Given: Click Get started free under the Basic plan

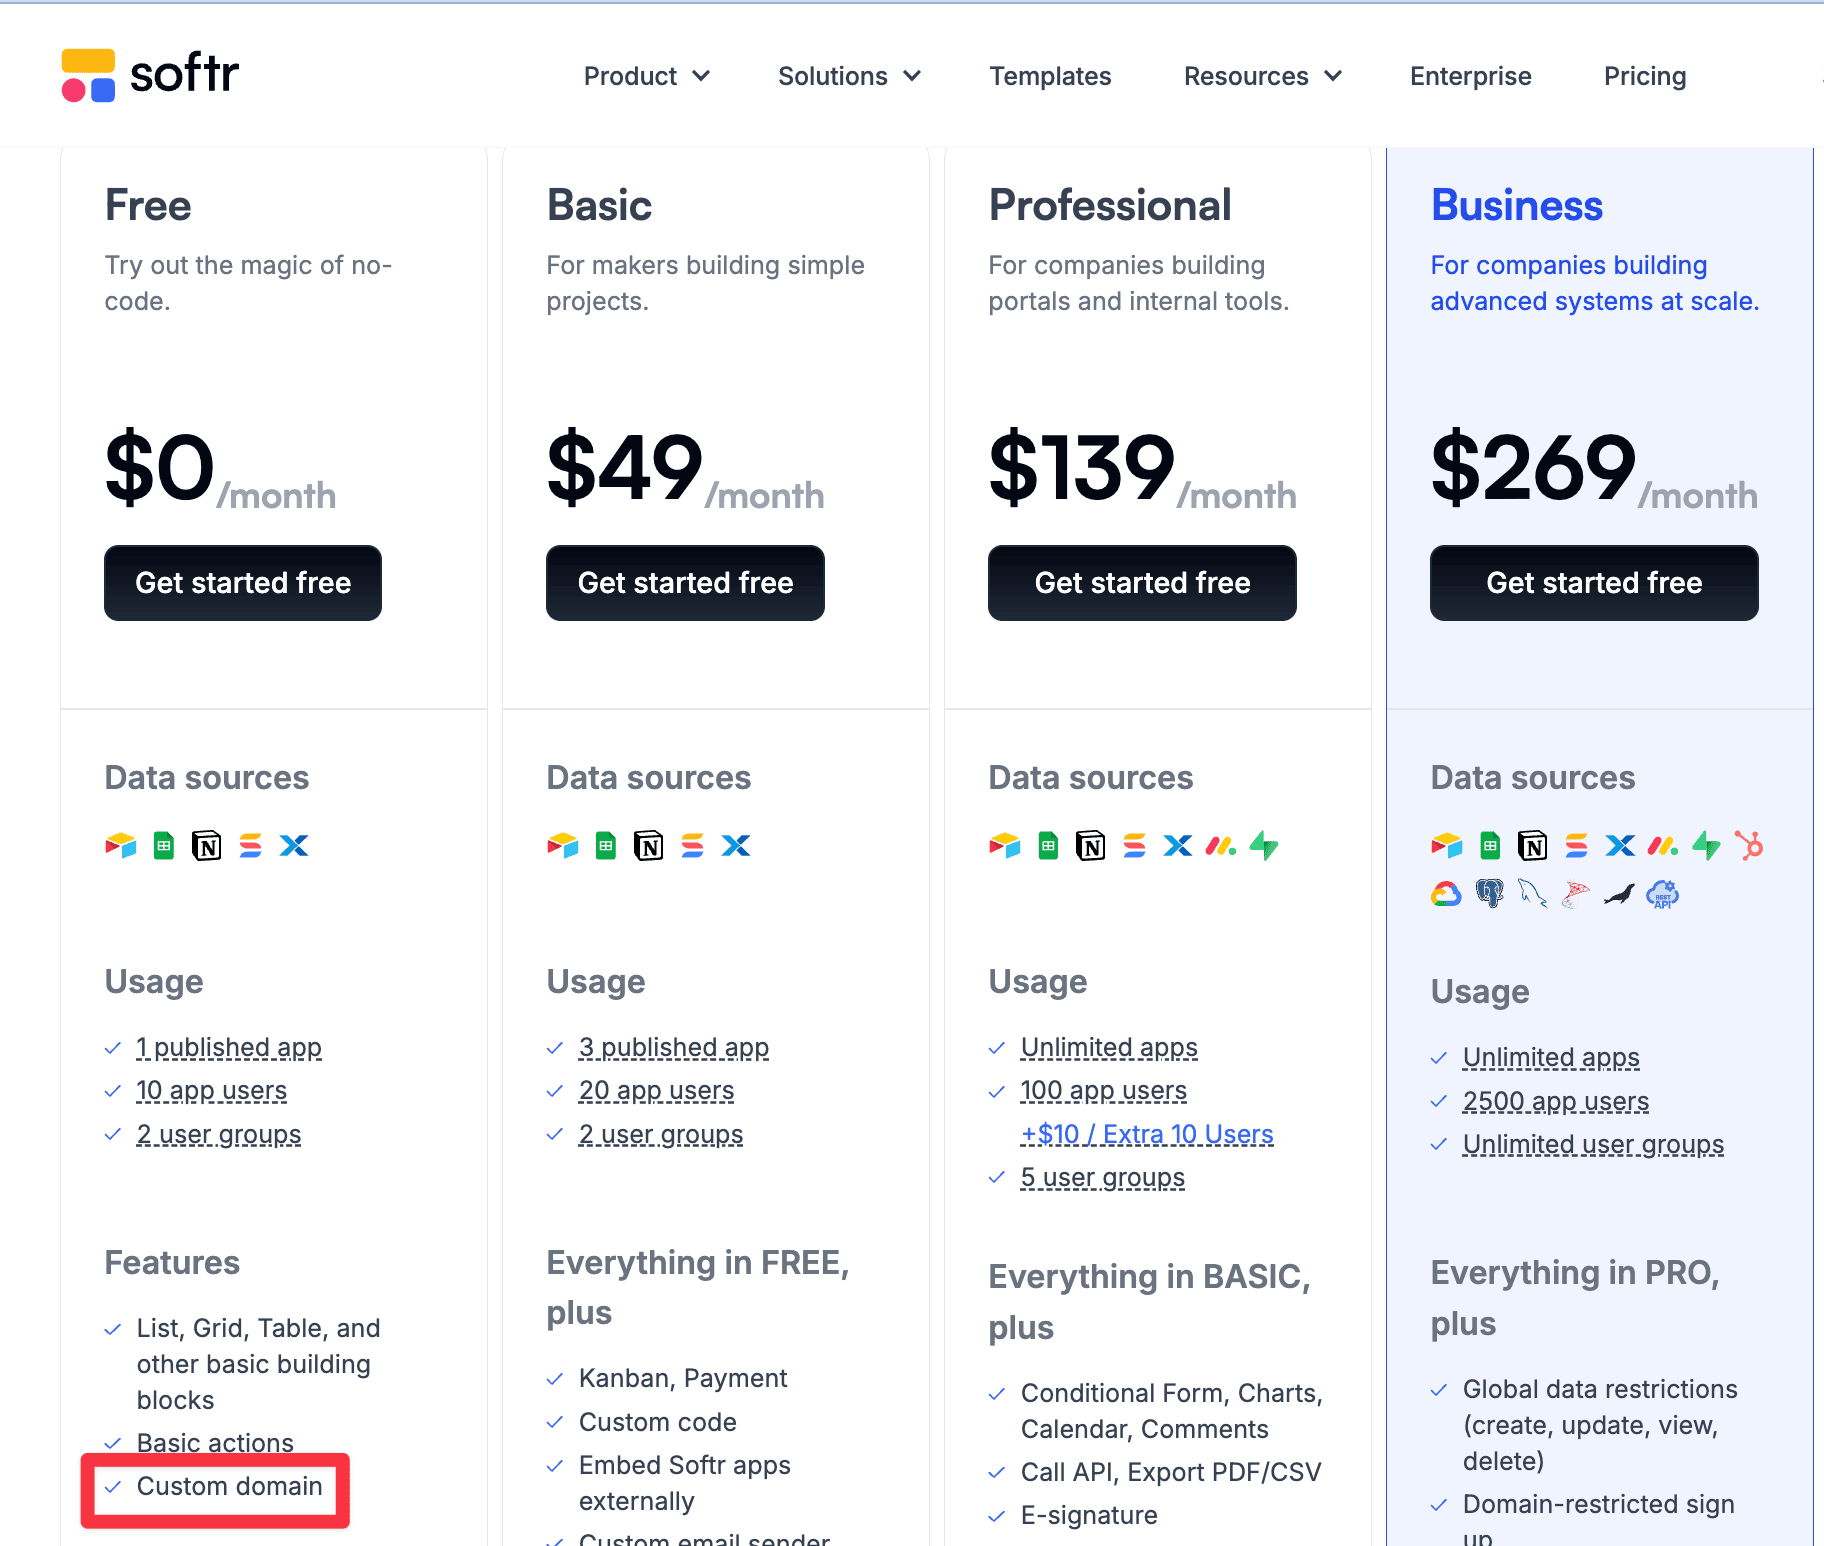Looking at the screenshot, I should [x=684, y=583].
